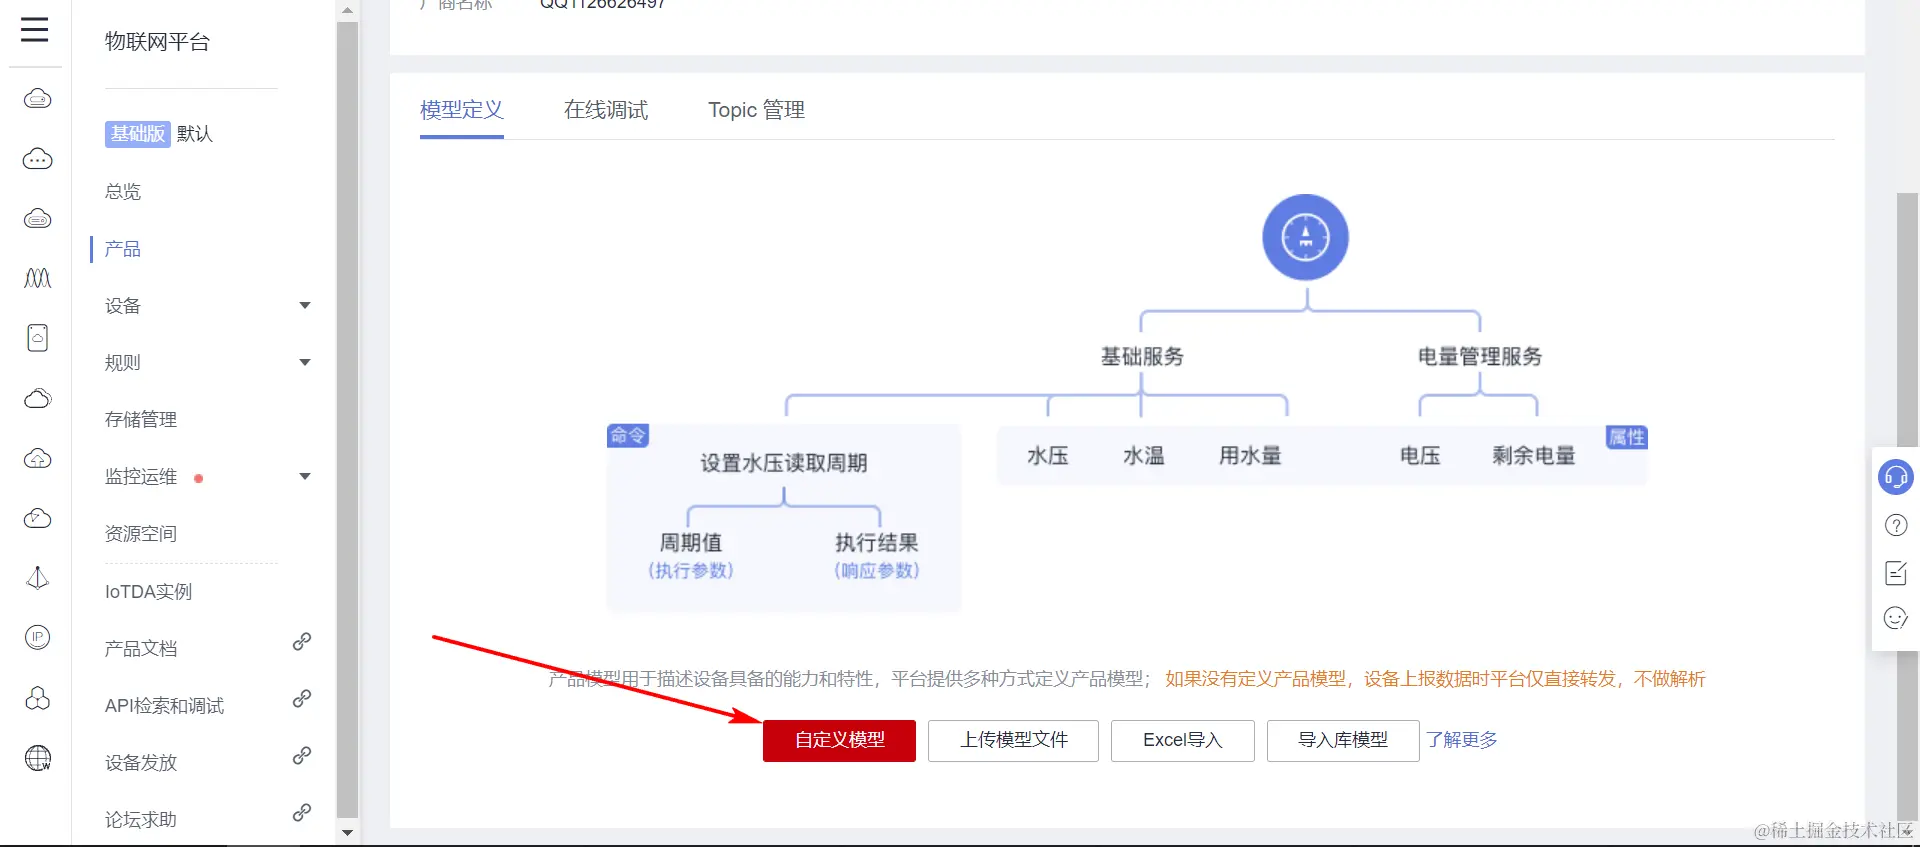The image size is (1920, 847).
Task: Select 产品 in the sidebar
Action: 123,248
